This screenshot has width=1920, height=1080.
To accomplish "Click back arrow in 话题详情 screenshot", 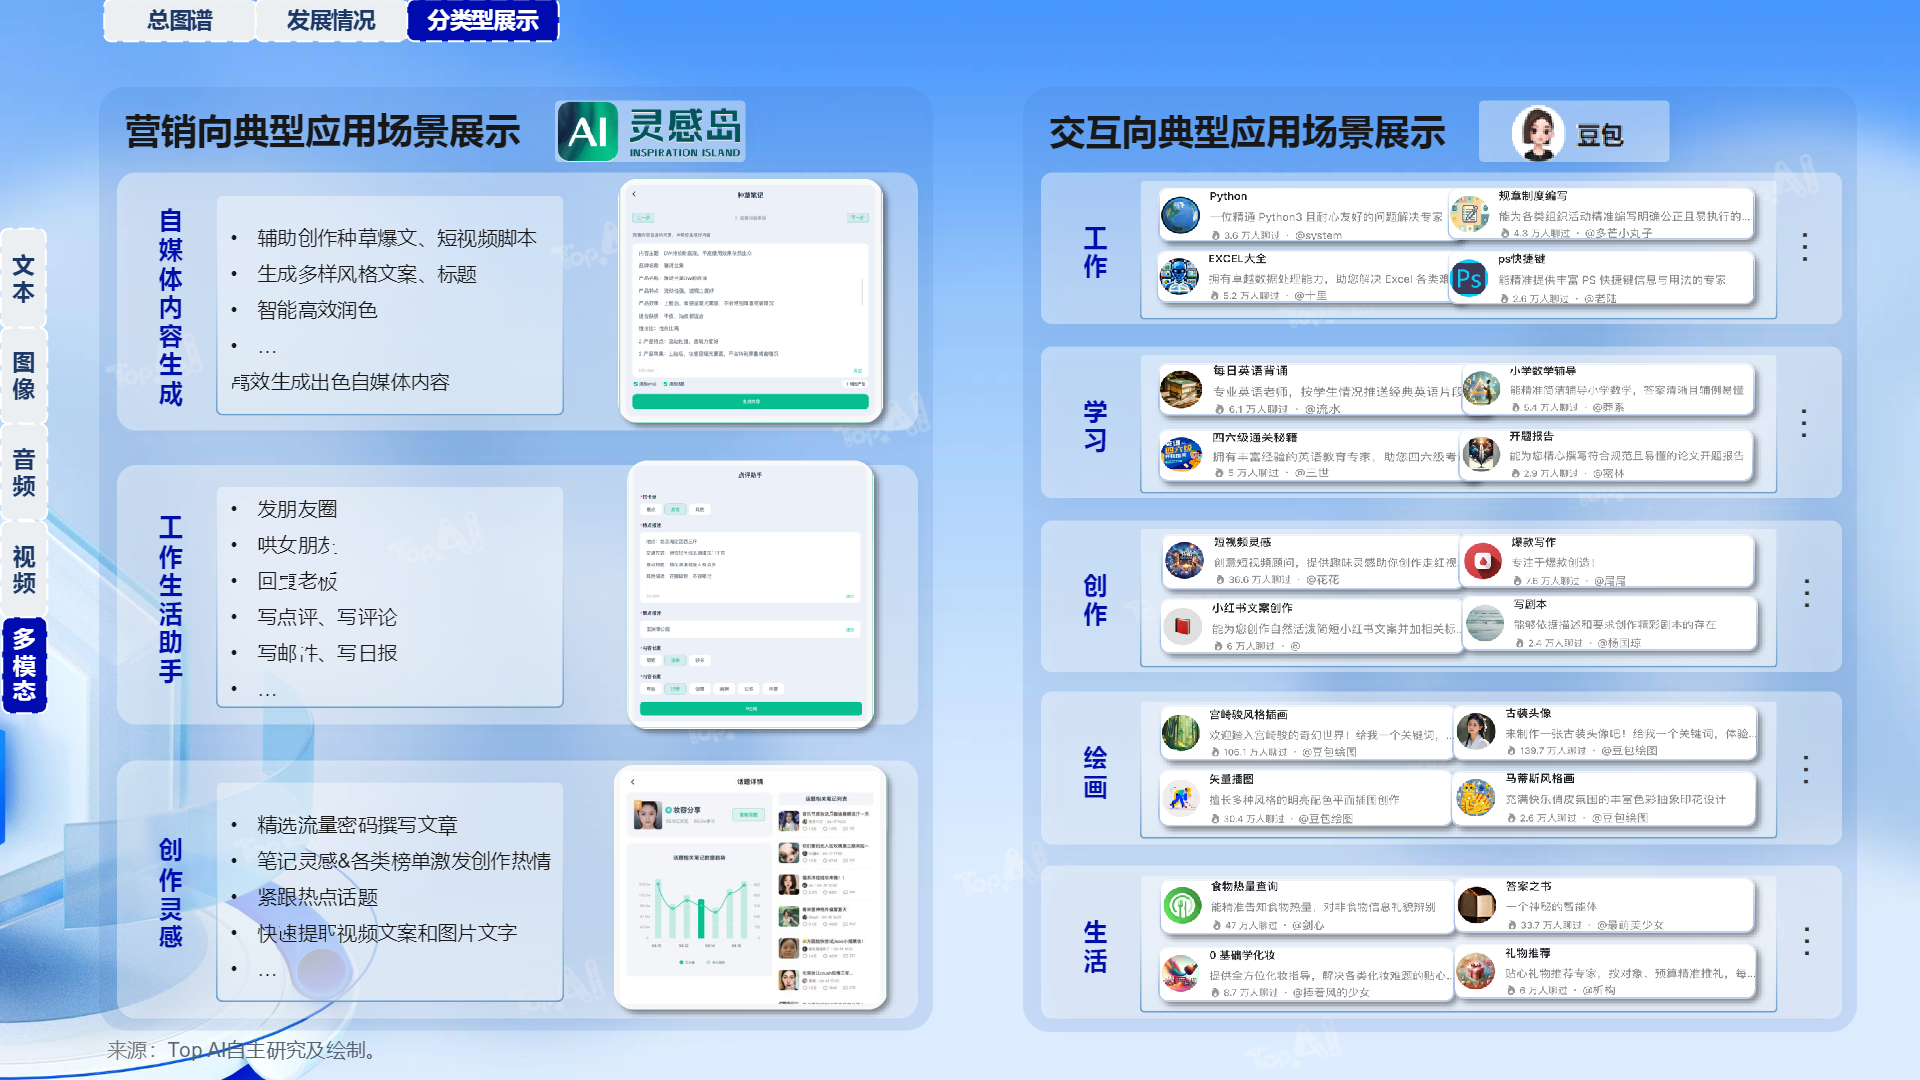I will point(633,781).
